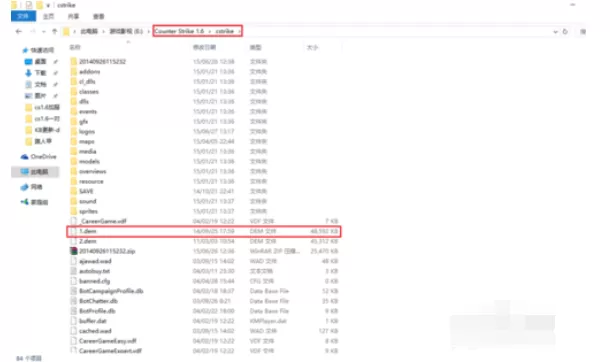
Task: Open 图片 in the navigation pane
Action: point(40,95)
